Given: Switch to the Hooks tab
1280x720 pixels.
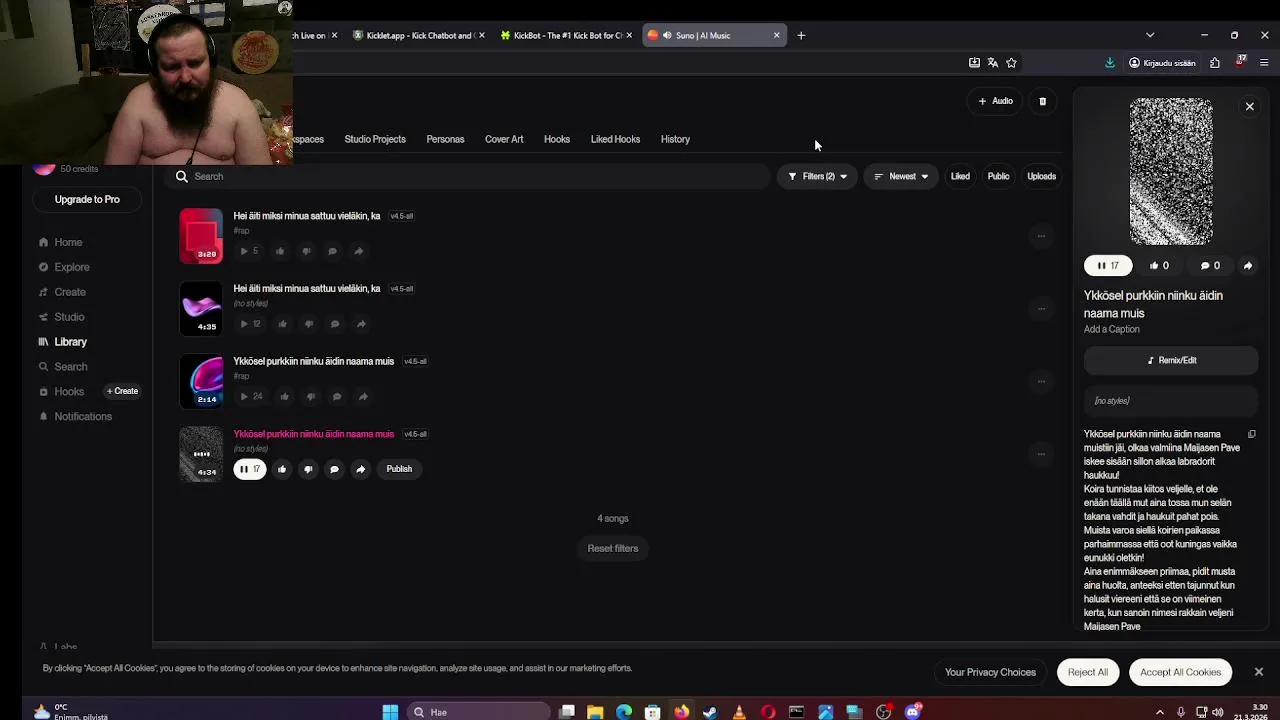Looking at the screenshot, I should pyautogui.click(x=557, y=139).
